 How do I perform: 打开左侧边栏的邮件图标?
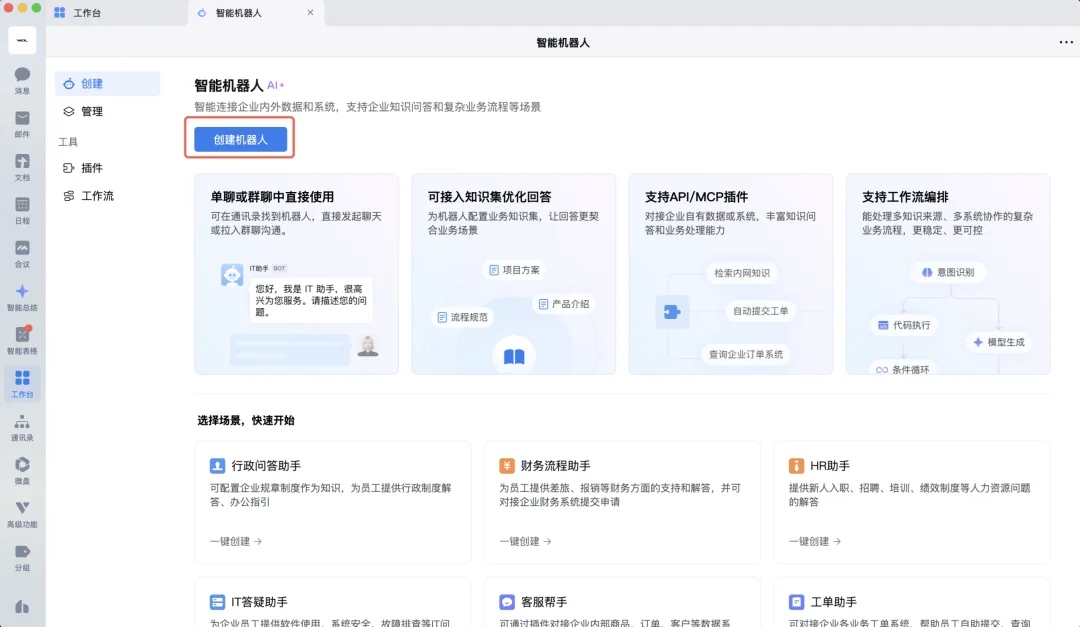point(22,120)
